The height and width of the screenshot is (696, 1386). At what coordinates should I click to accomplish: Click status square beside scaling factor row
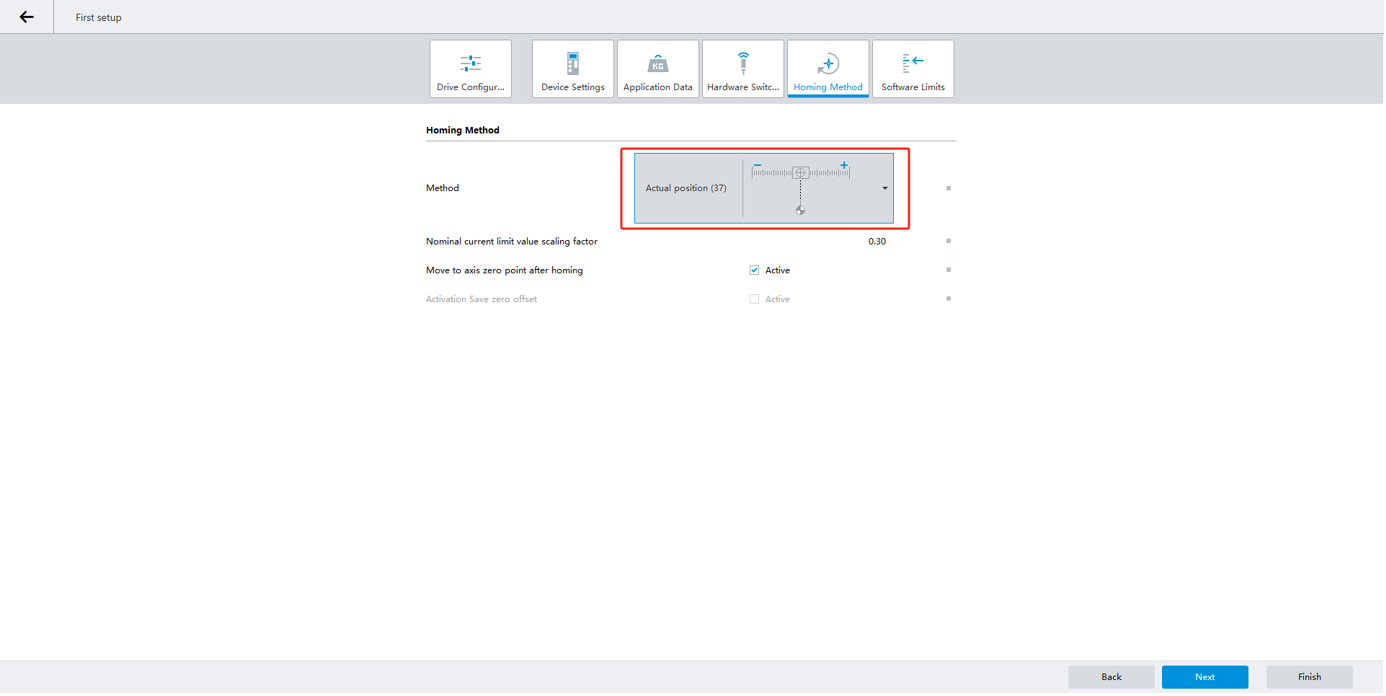coord(948,241)
